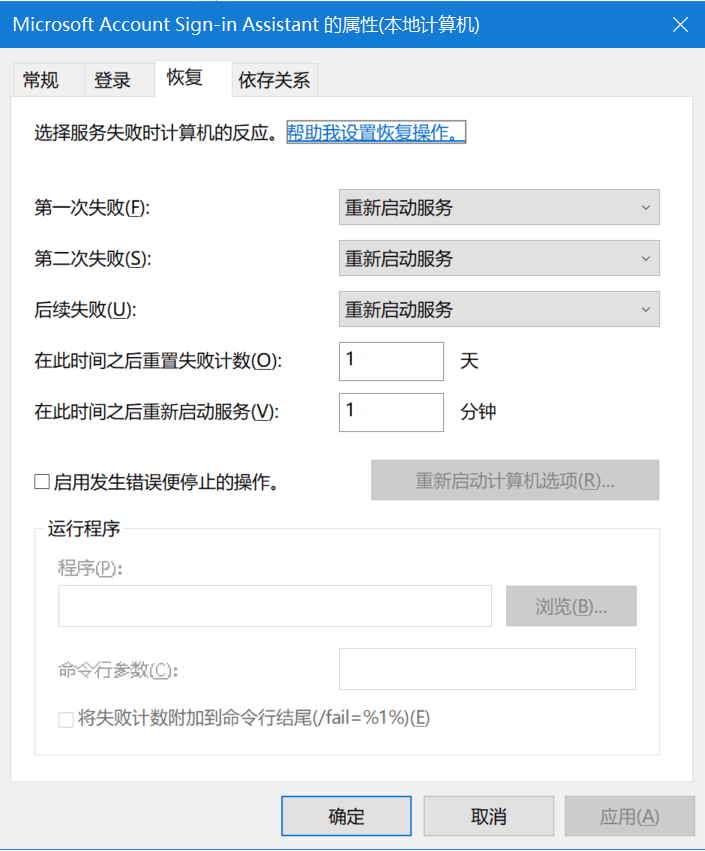Click the 命令行参数 input field
The width and height of the screenshot is (705, 851).
pyautogui.click(x=487, y=669)
